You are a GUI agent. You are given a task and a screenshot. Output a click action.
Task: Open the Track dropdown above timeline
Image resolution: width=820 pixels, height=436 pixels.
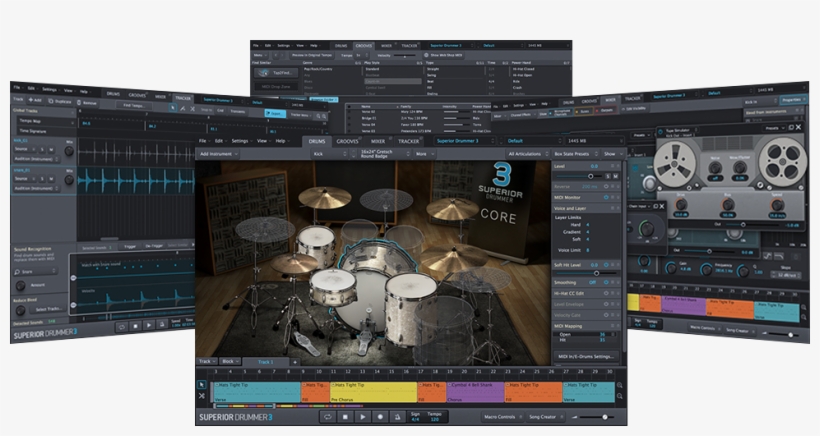(207, 361)
